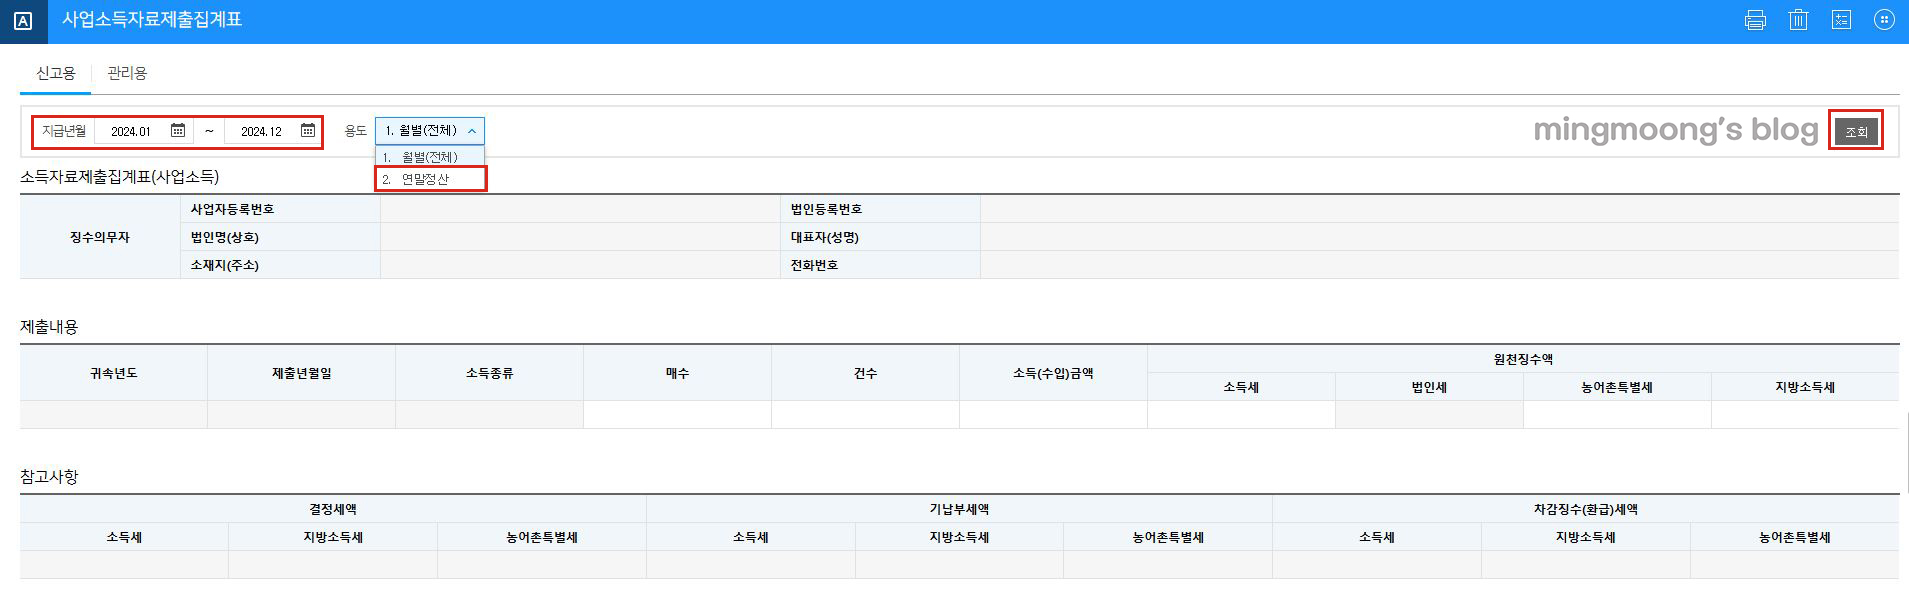Click the 소득(수입)금액 column header
Viewport: 1909px width, 615px height.
pyautogui.click(x=1053, y=373)
